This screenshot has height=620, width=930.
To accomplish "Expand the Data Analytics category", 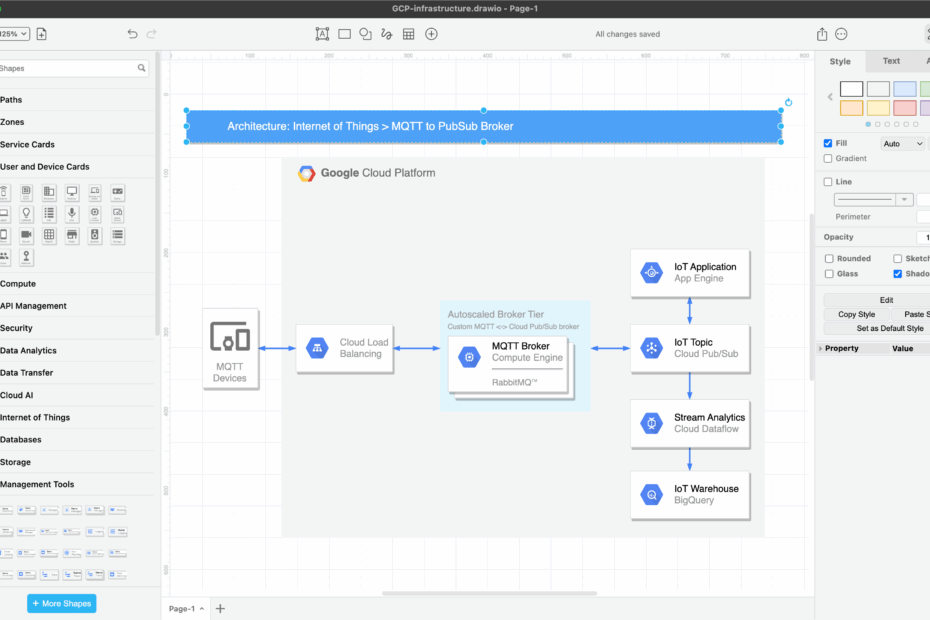I will coord(28,351).
